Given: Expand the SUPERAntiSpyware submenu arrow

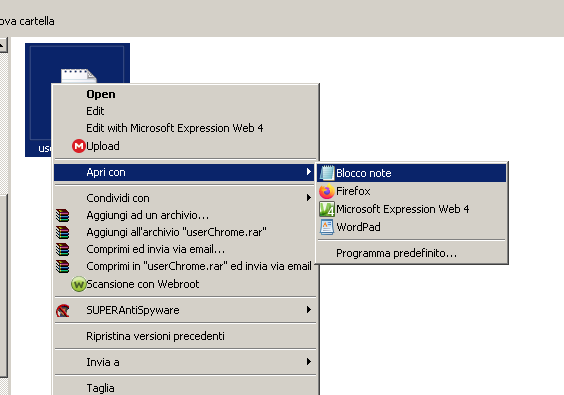Looking at the screenshot, I should click(x=309, y=310).
